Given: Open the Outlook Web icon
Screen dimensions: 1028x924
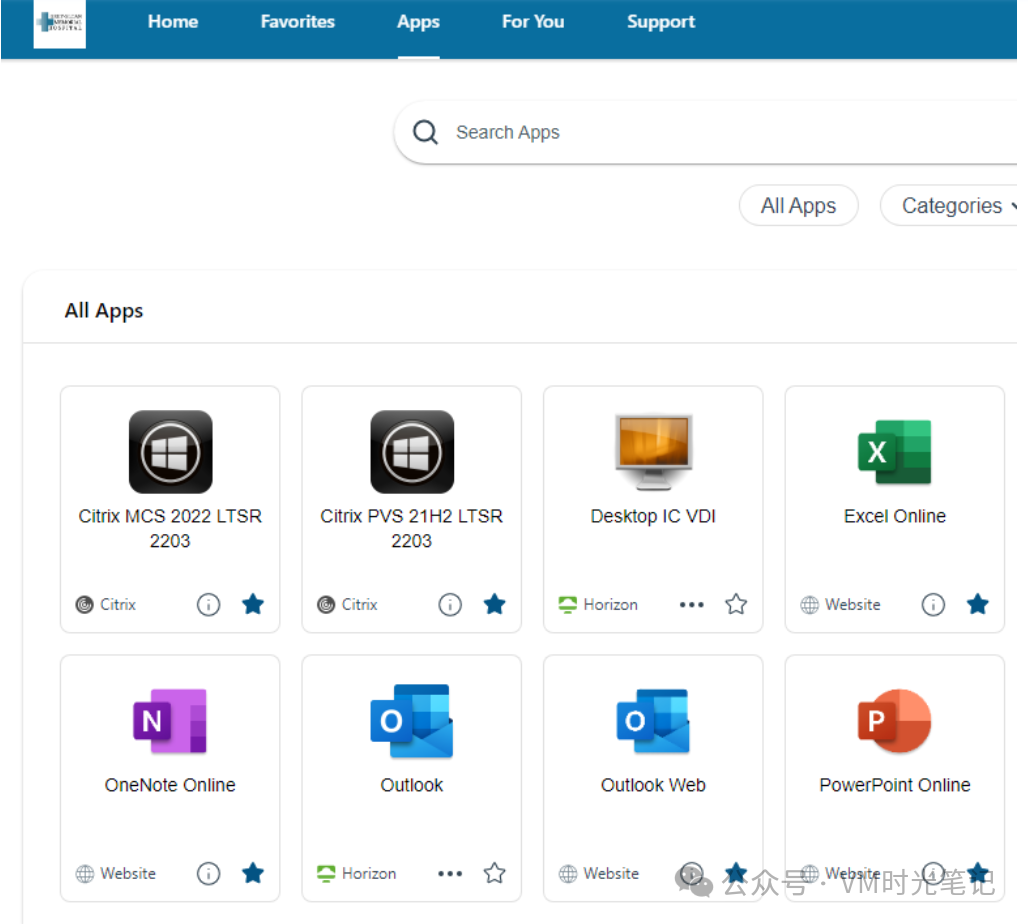Looking at the screenshot, I should tap(653, 721).
